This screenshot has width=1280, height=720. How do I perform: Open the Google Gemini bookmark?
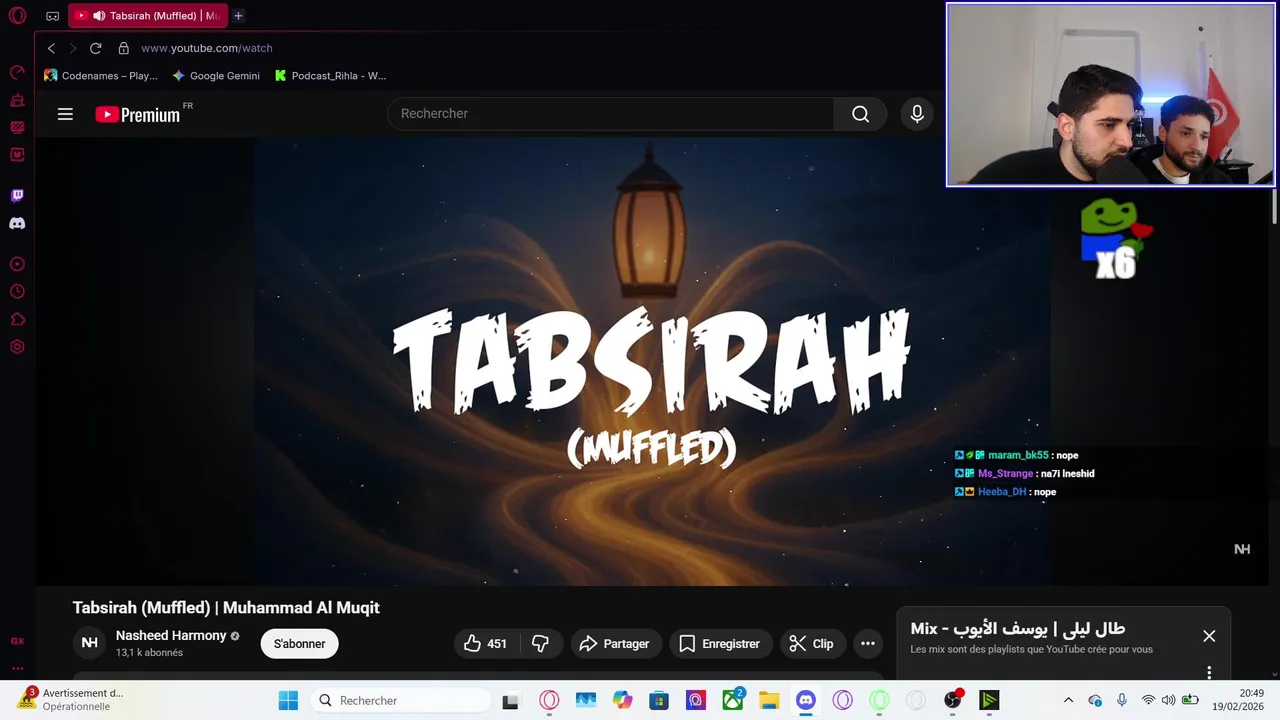pos(216,76)
